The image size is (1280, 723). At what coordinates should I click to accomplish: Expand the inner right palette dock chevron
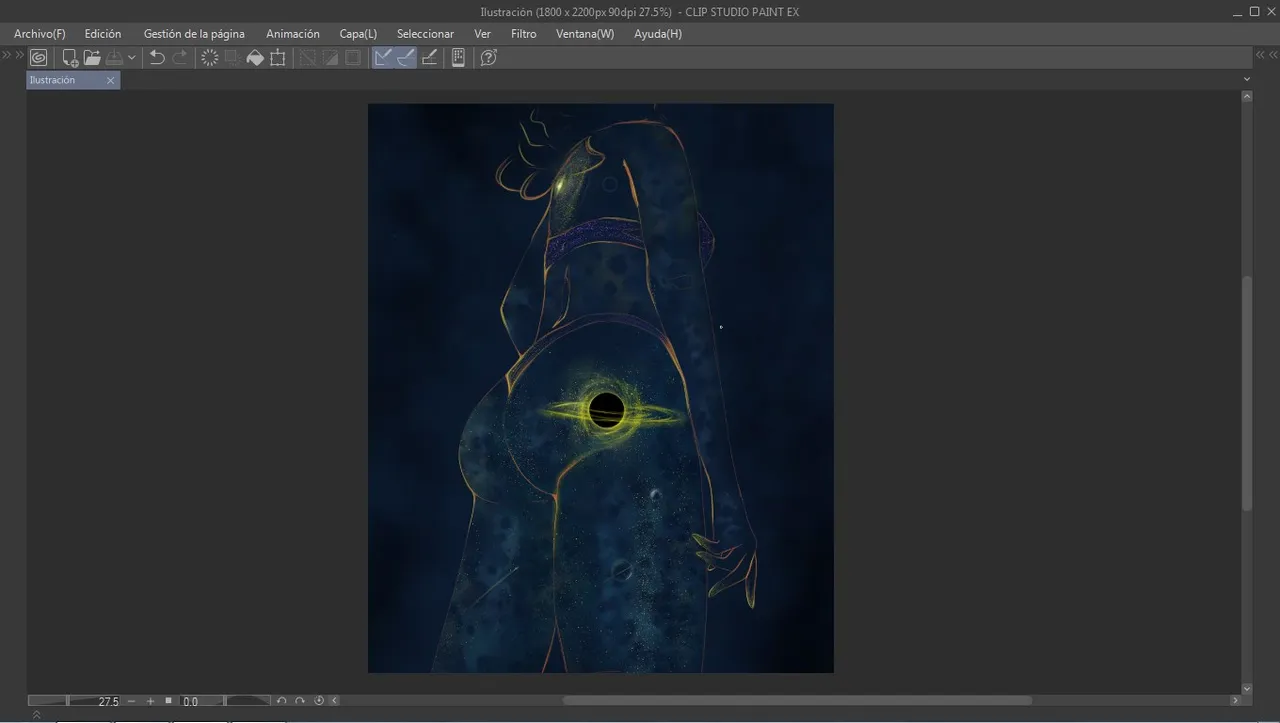pos(1260,55)
